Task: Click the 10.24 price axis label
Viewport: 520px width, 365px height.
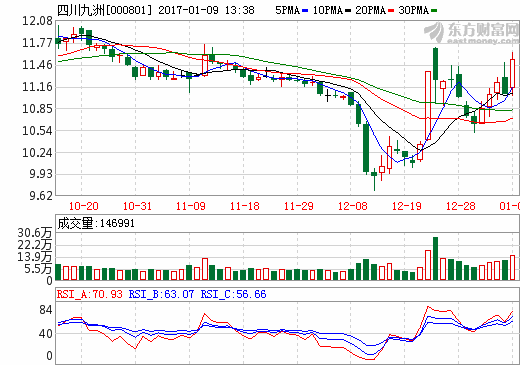Action: pos(37,153)
